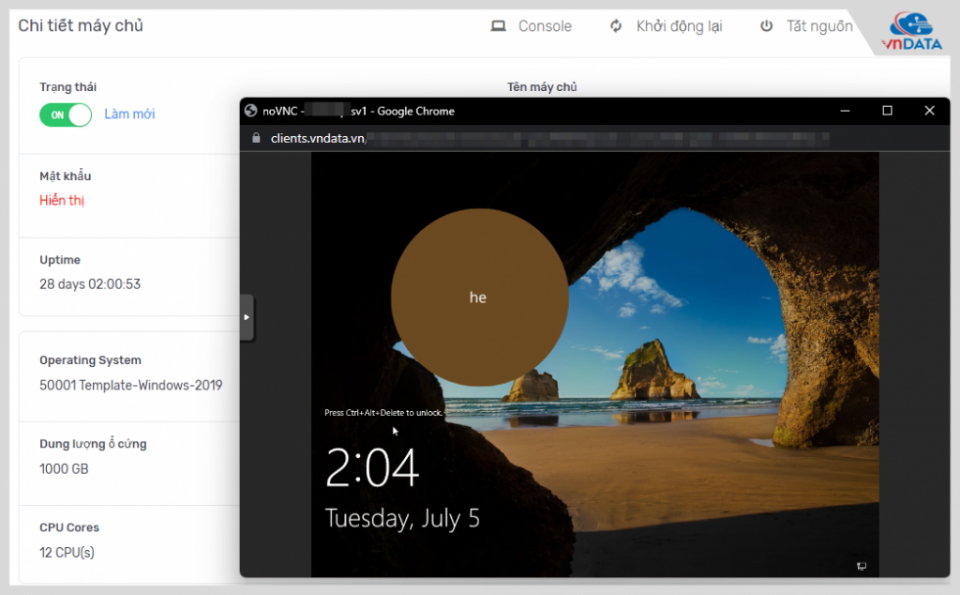This screenshot has height=595, width=960.
Task: Toggle the Trạng thái ON switch
Action: coord(65,115)
